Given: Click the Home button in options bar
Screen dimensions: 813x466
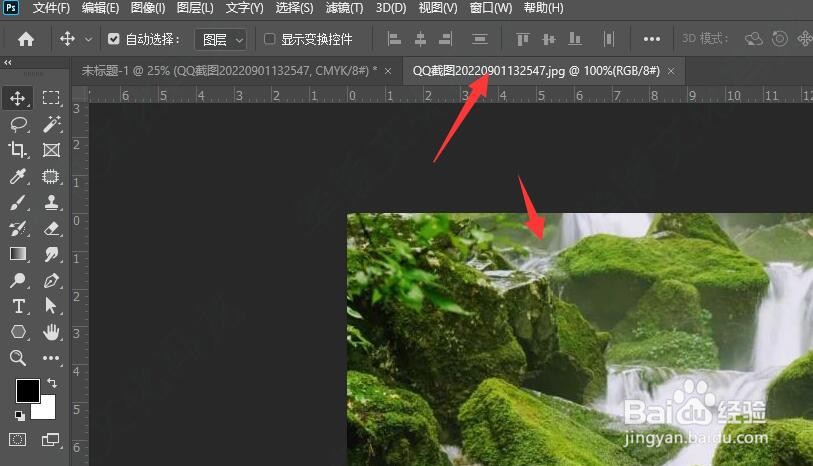Looking at the screenshot, I should [25, 39].
